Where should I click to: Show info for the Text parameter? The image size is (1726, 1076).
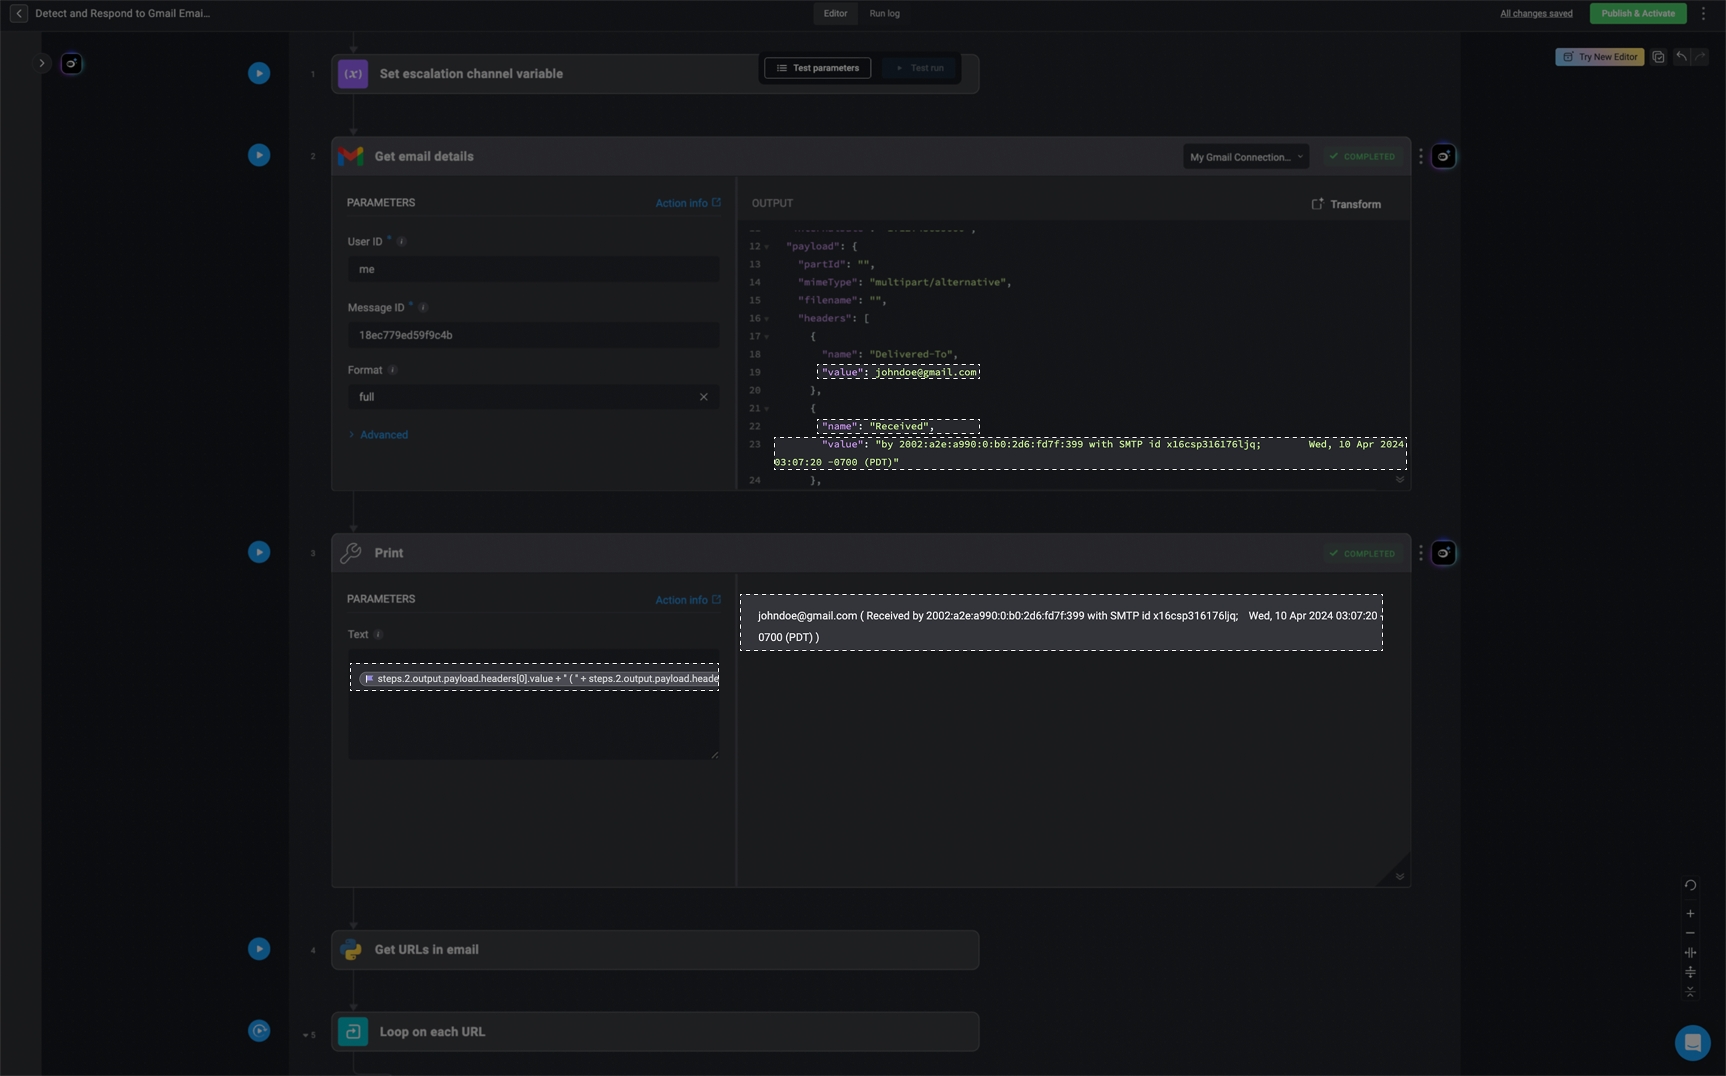(x=378, y=635)
